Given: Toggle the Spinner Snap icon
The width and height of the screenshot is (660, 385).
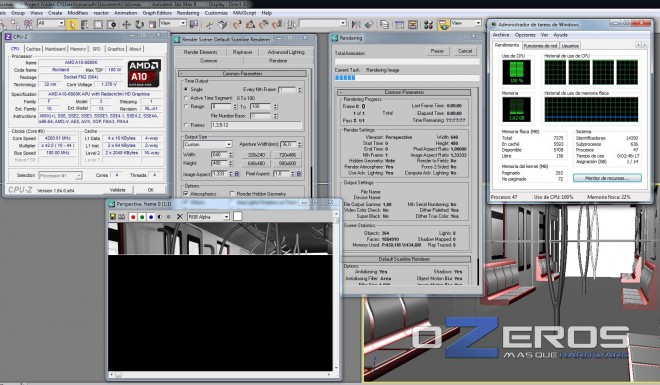Looking at the screenshot, I should coord(277,24).
